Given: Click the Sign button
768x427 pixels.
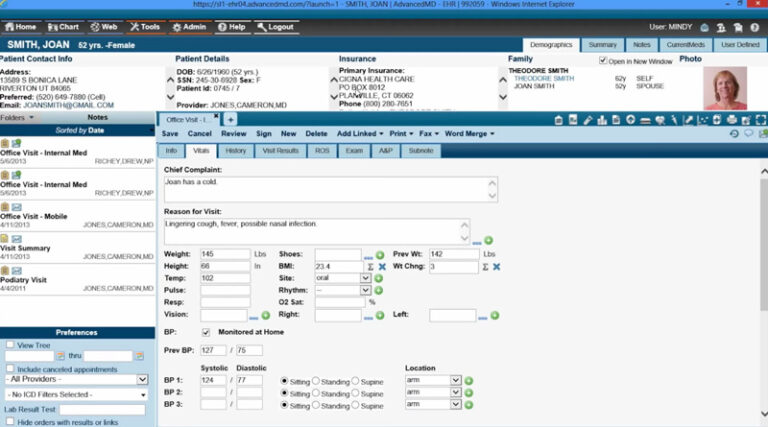Looking at the screenshot, I should (264, 134).
